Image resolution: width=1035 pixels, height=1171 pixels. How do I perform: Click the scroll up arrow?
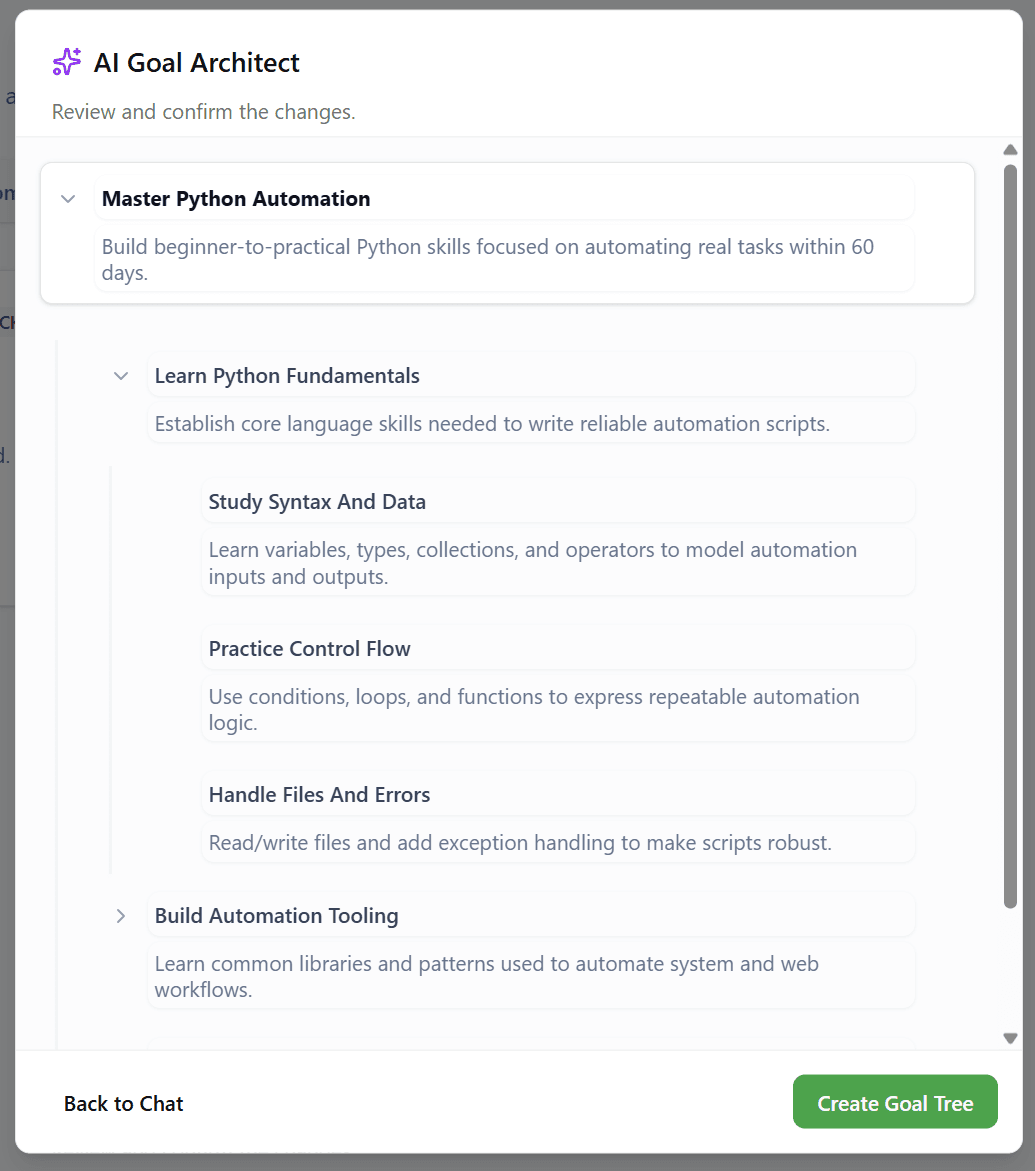(1010, 150)
